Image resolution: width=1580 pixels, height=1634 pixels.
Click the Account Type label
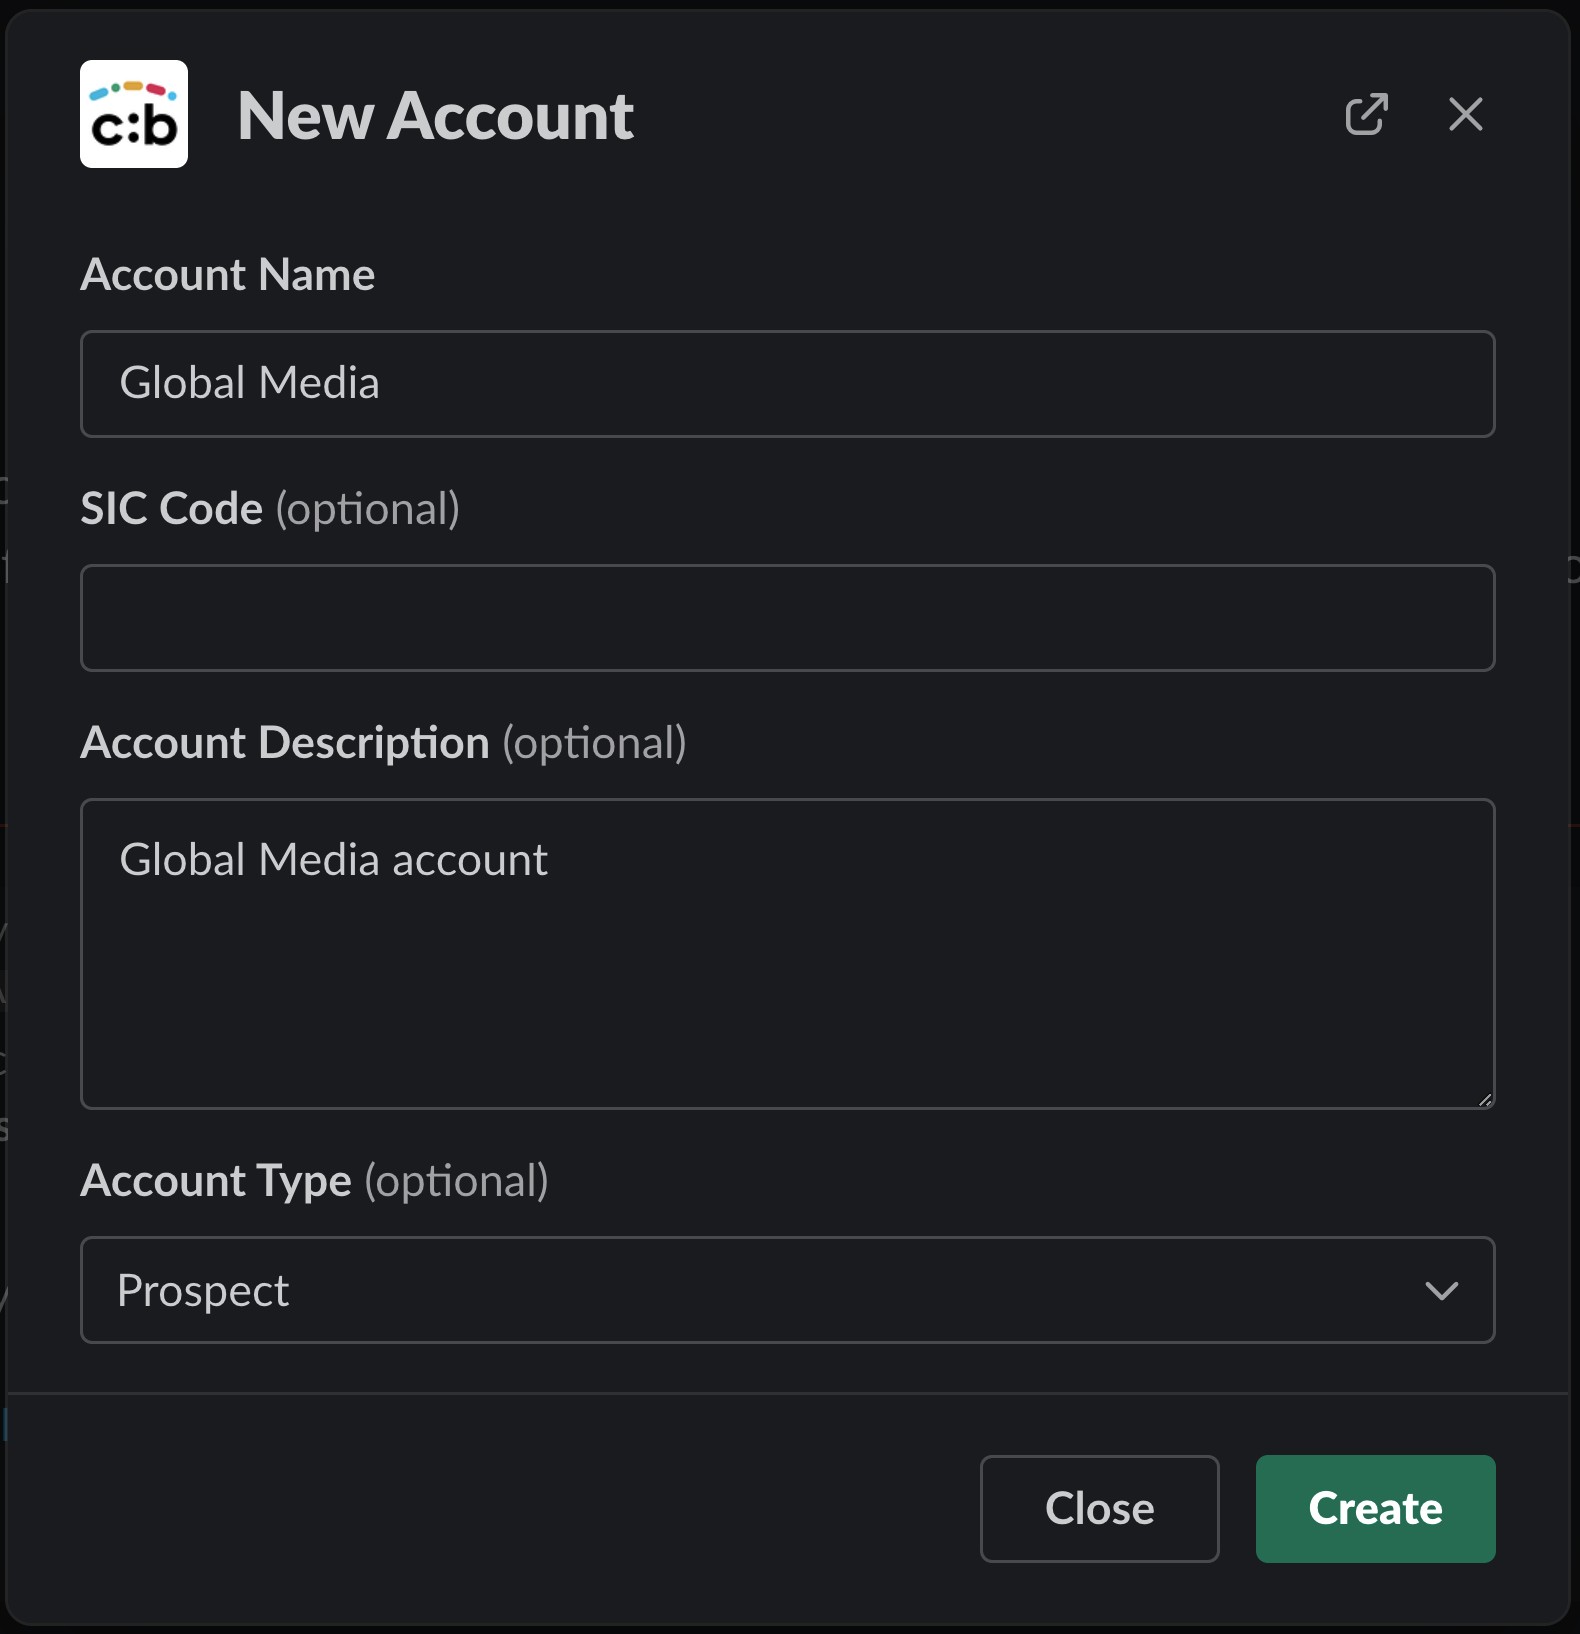216,1181
